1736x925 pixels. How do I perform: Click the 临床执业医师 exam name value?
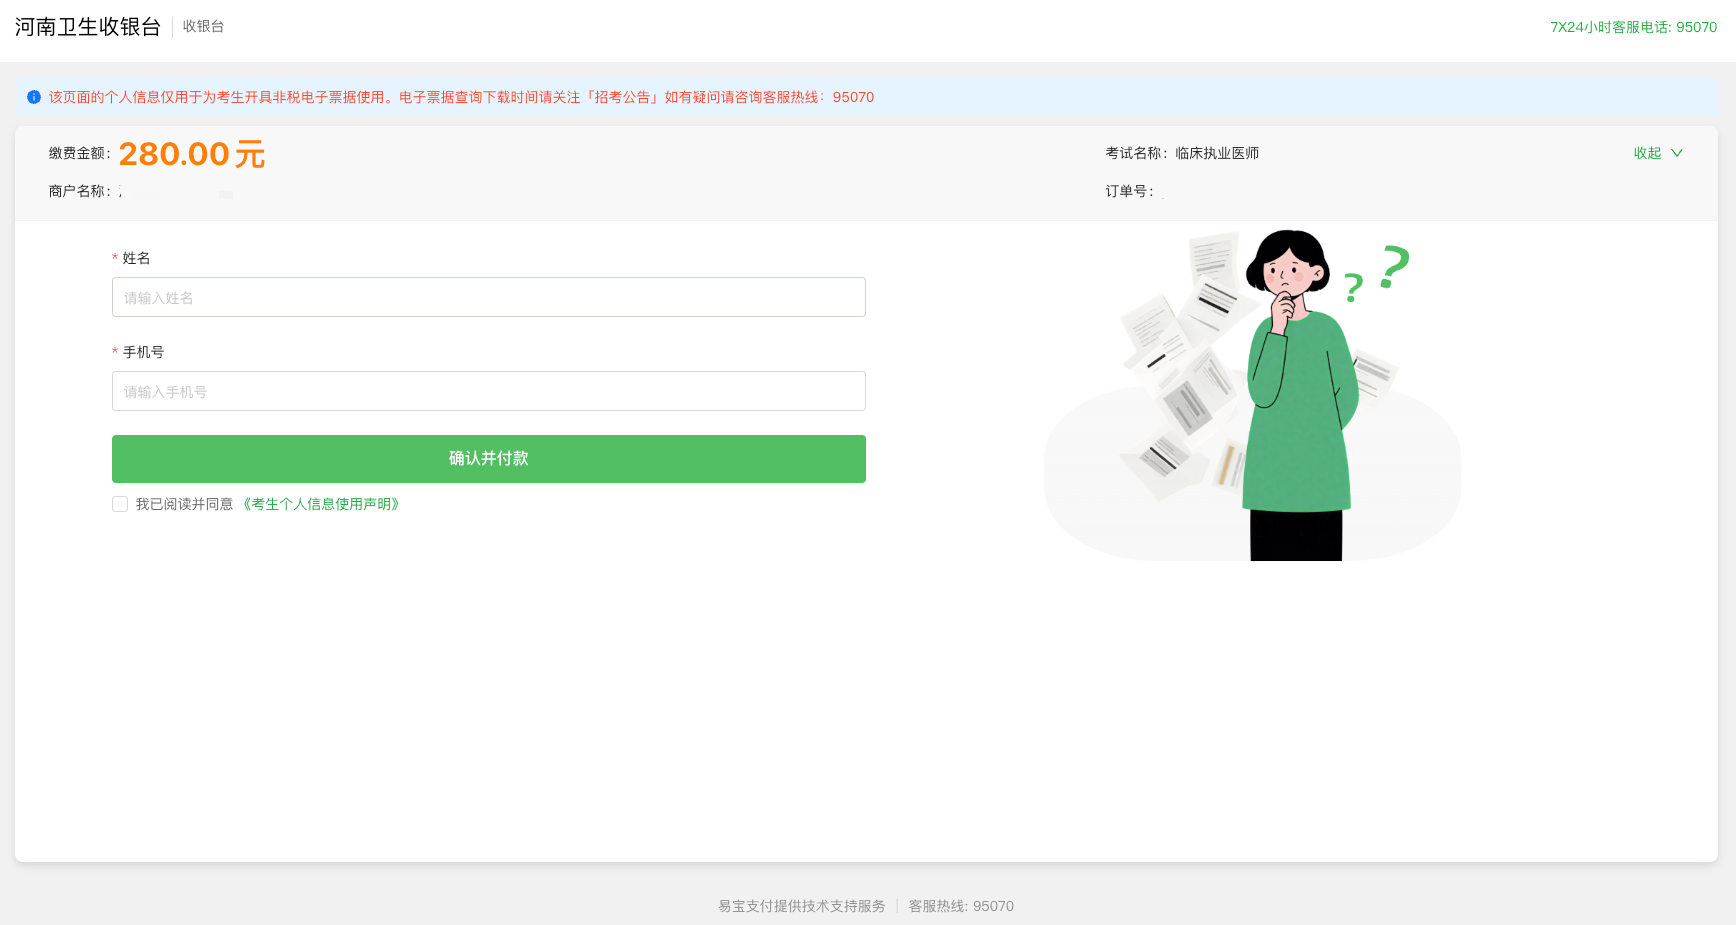[1217, 153]
